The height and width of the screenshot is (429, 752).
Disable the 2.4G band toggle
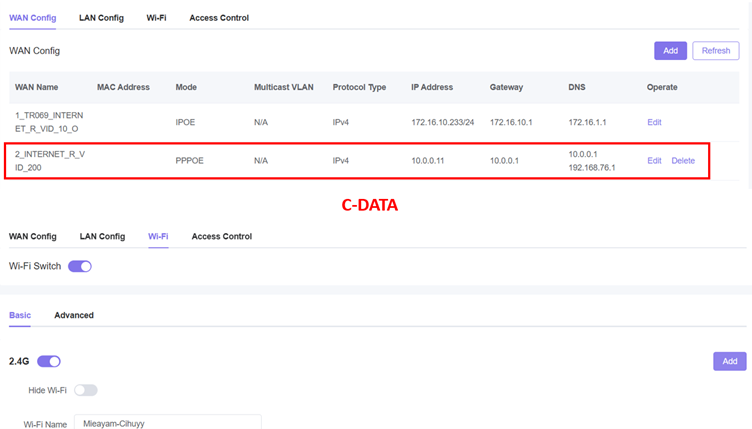click(49, 361)
